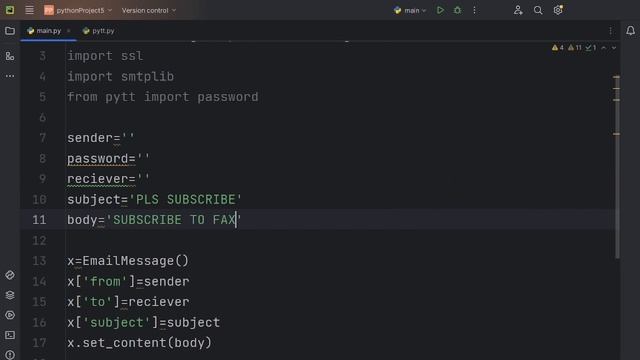Click line number 7 in gutter
The height and width of the screenshot is (360, 640).
(42, 138)
